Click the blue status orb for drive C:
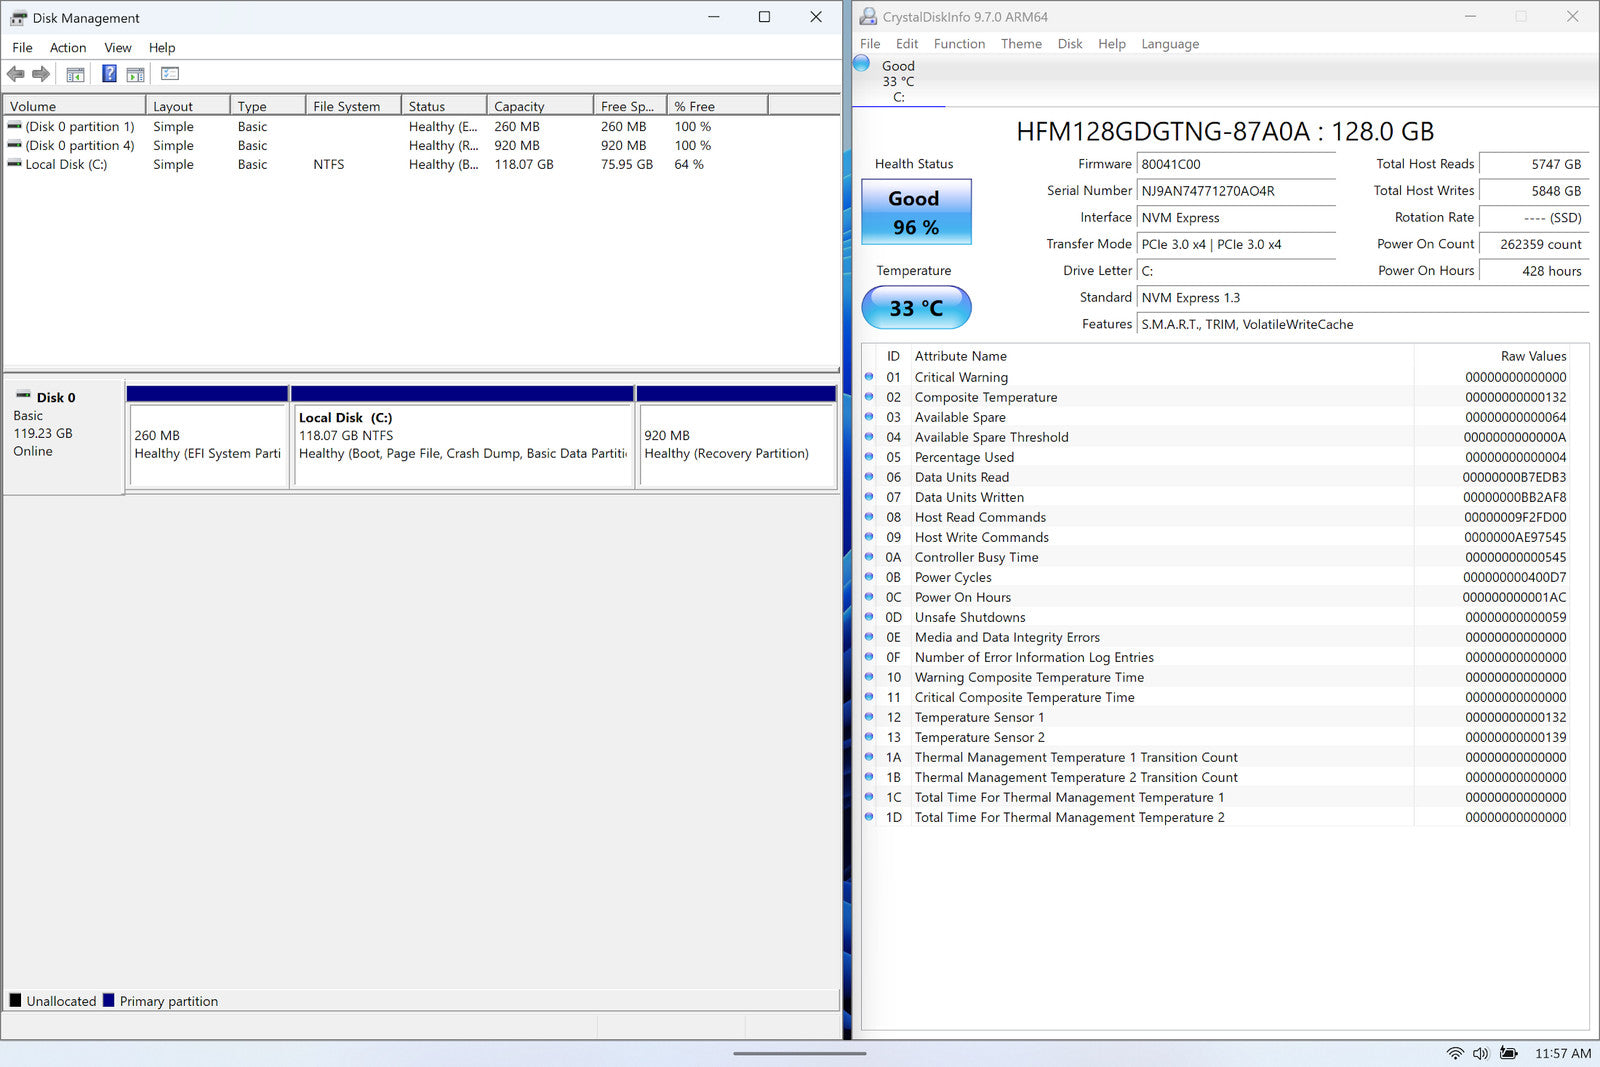The width and height of the screenshot is (1600, 1067). click(x=861, y=64)
